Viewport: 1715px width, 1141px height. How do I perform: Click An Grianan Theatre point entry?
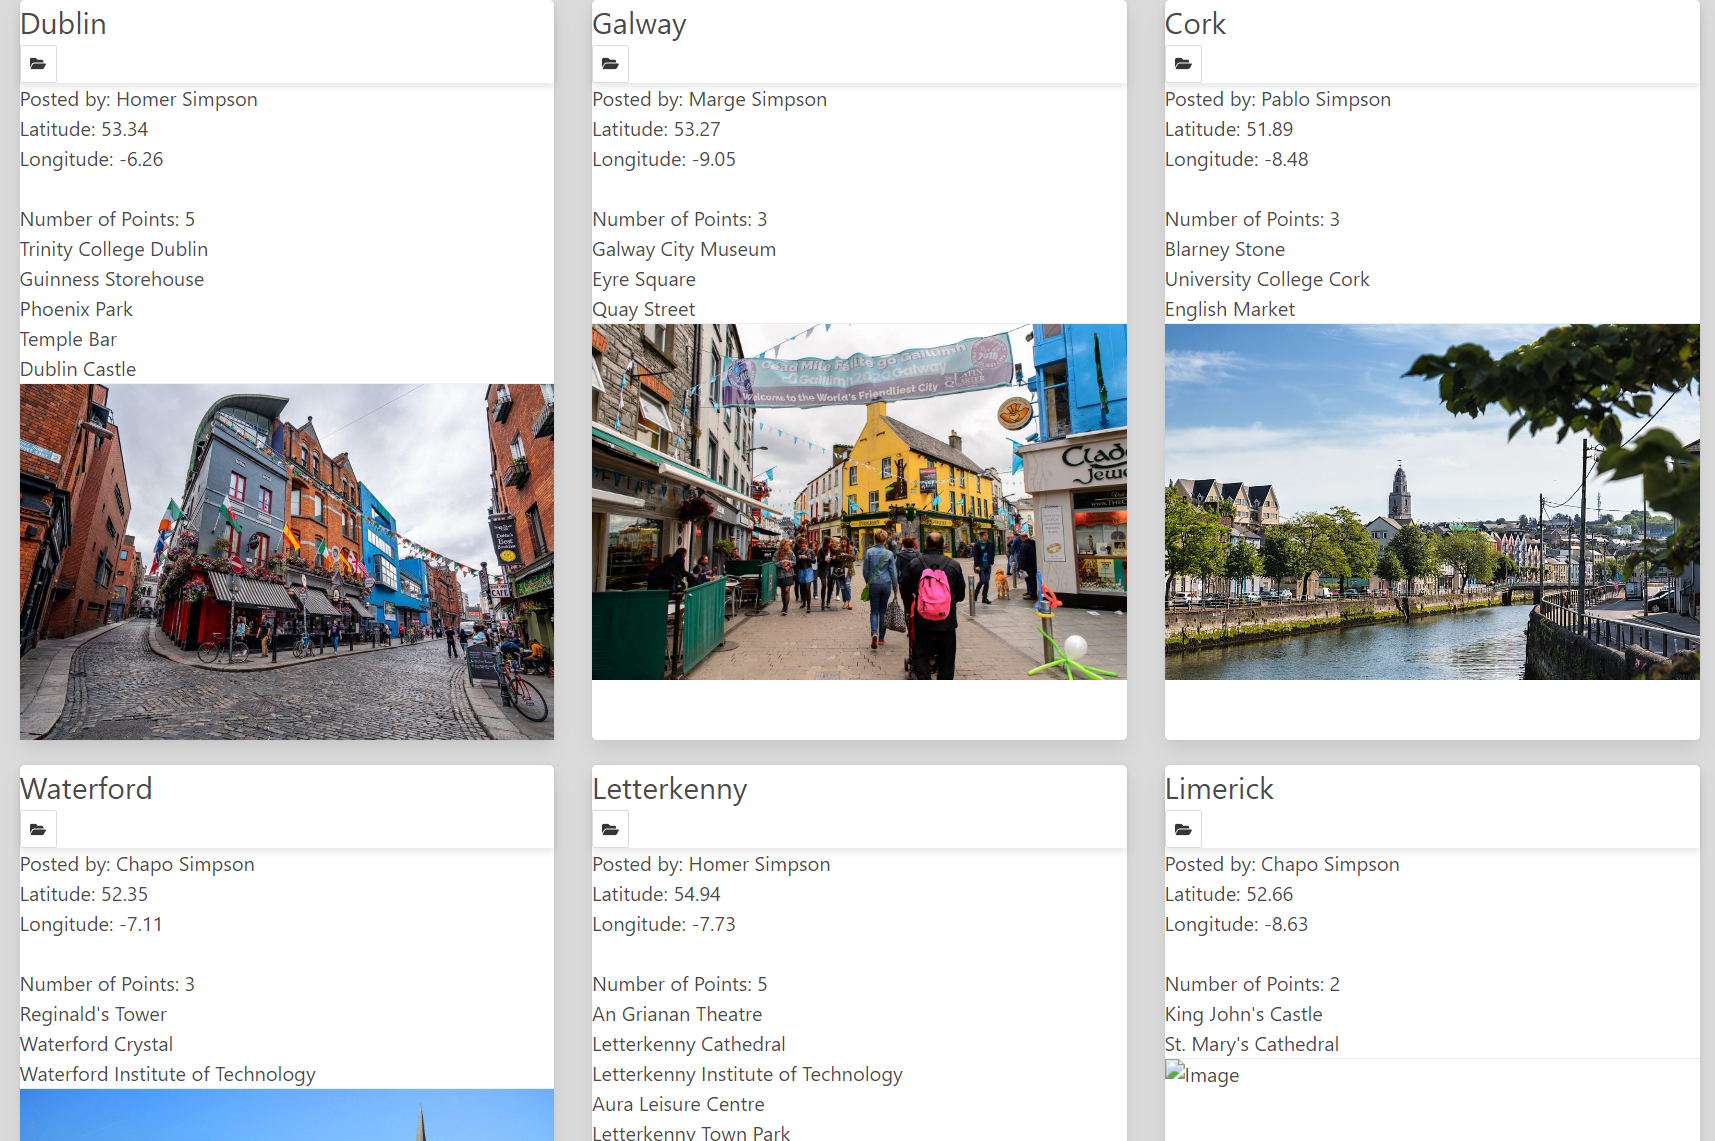coord(677,1014)
